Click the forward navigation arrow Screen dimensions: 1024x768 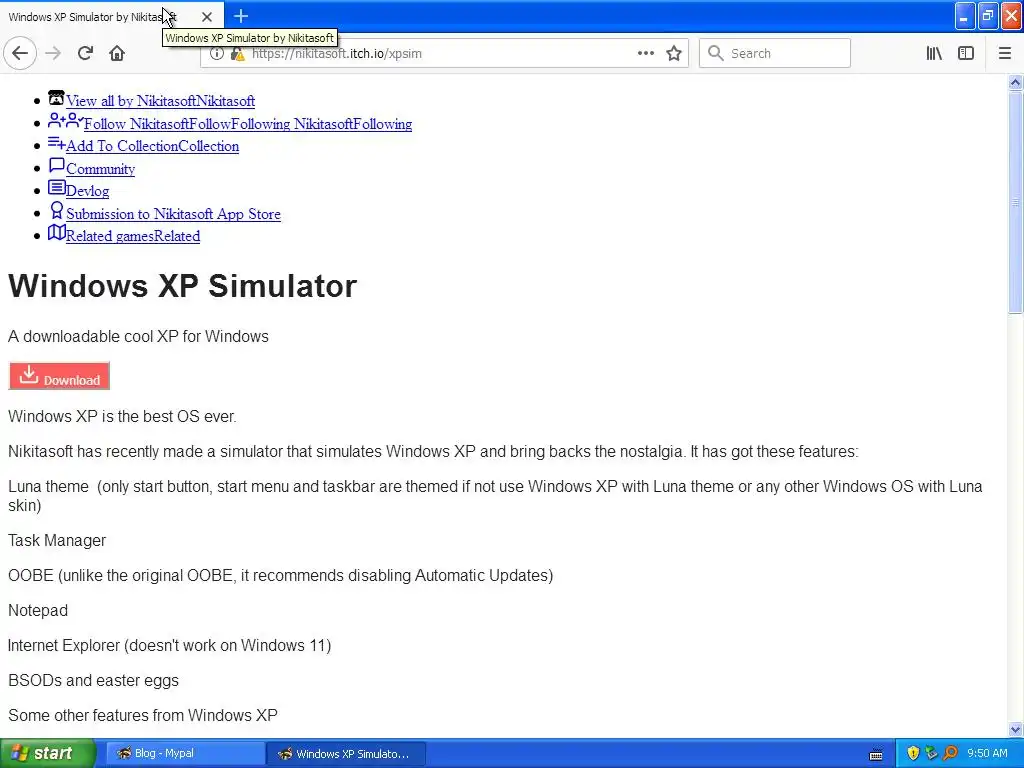coord(53,53)
